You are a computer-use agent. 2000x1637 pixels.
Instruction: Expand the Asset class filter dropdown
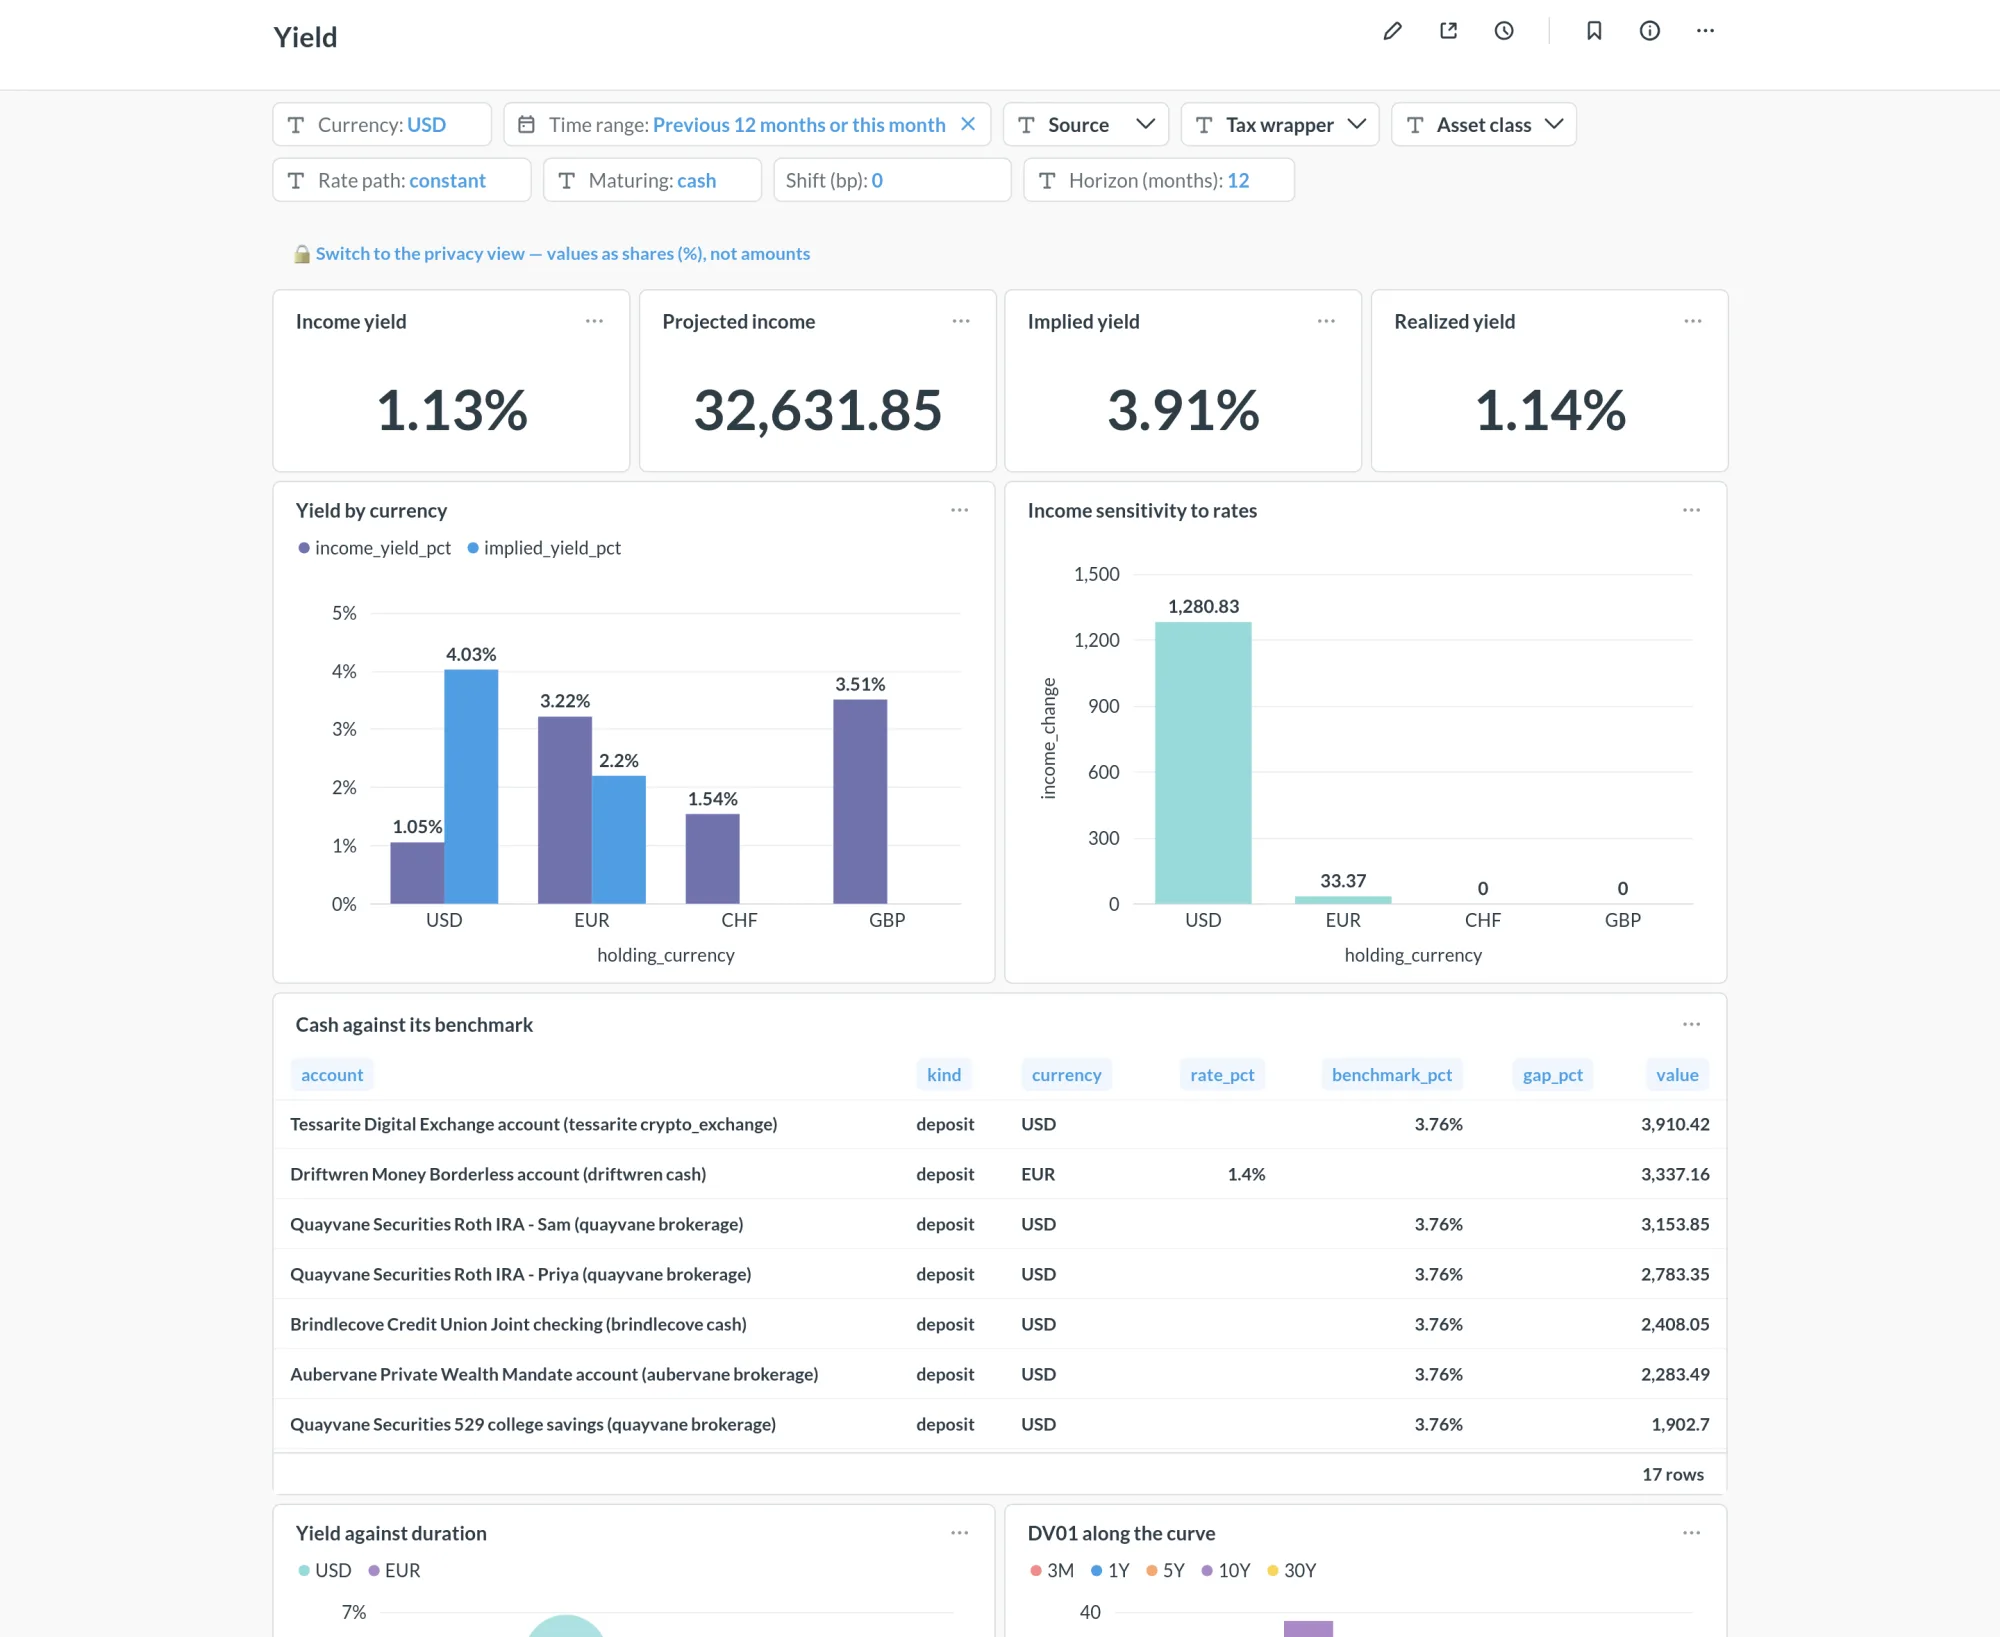pyautogui.click(x=1484, y=124)
